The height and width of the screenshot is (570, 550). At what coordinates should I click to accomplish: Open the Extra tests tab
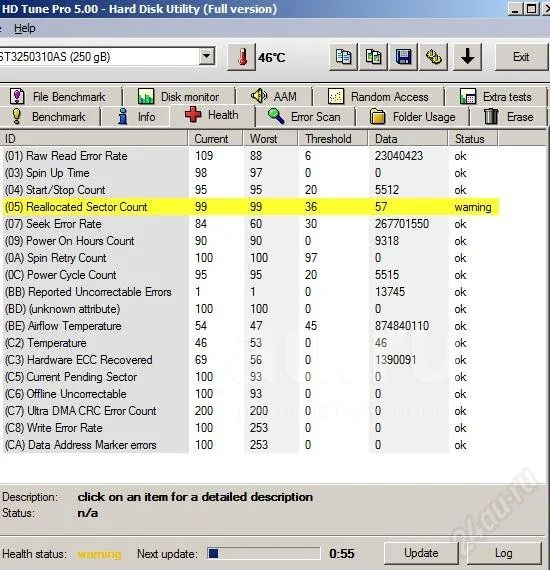coord(496,97)
